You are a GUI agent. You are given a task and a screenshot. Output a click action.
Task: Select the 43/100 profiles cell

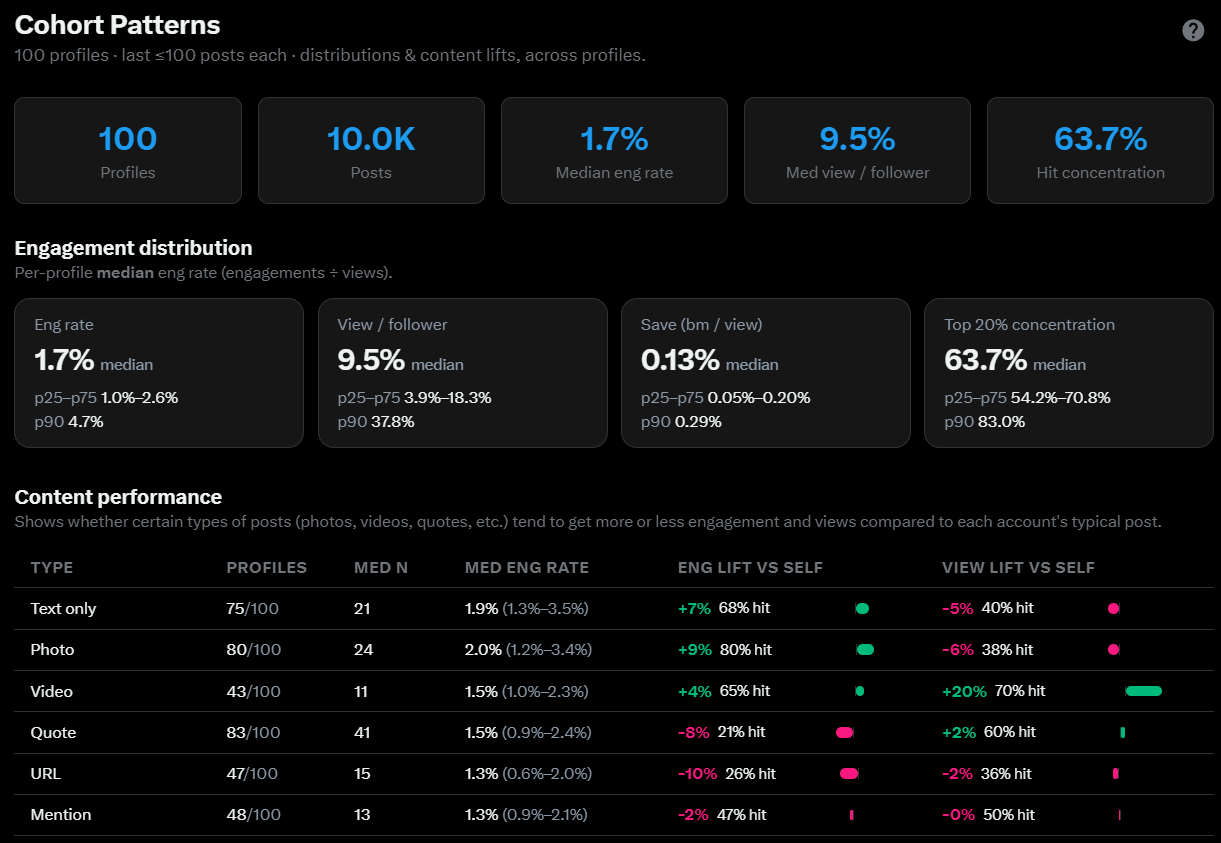253,691
